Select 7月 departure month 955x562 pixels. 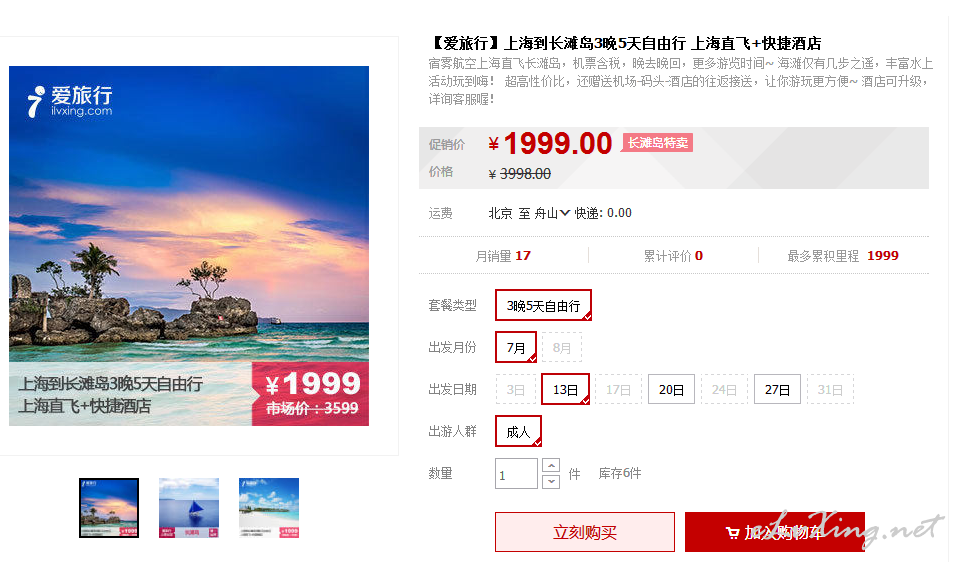coord(516,348)
